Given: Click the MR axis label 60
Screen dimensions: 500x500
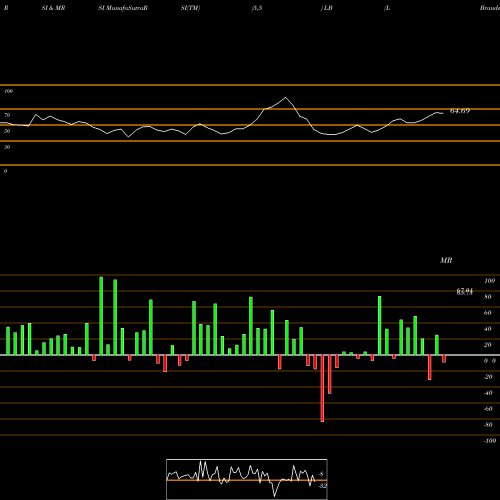Looking at the screenshot, I should (488, 313).
